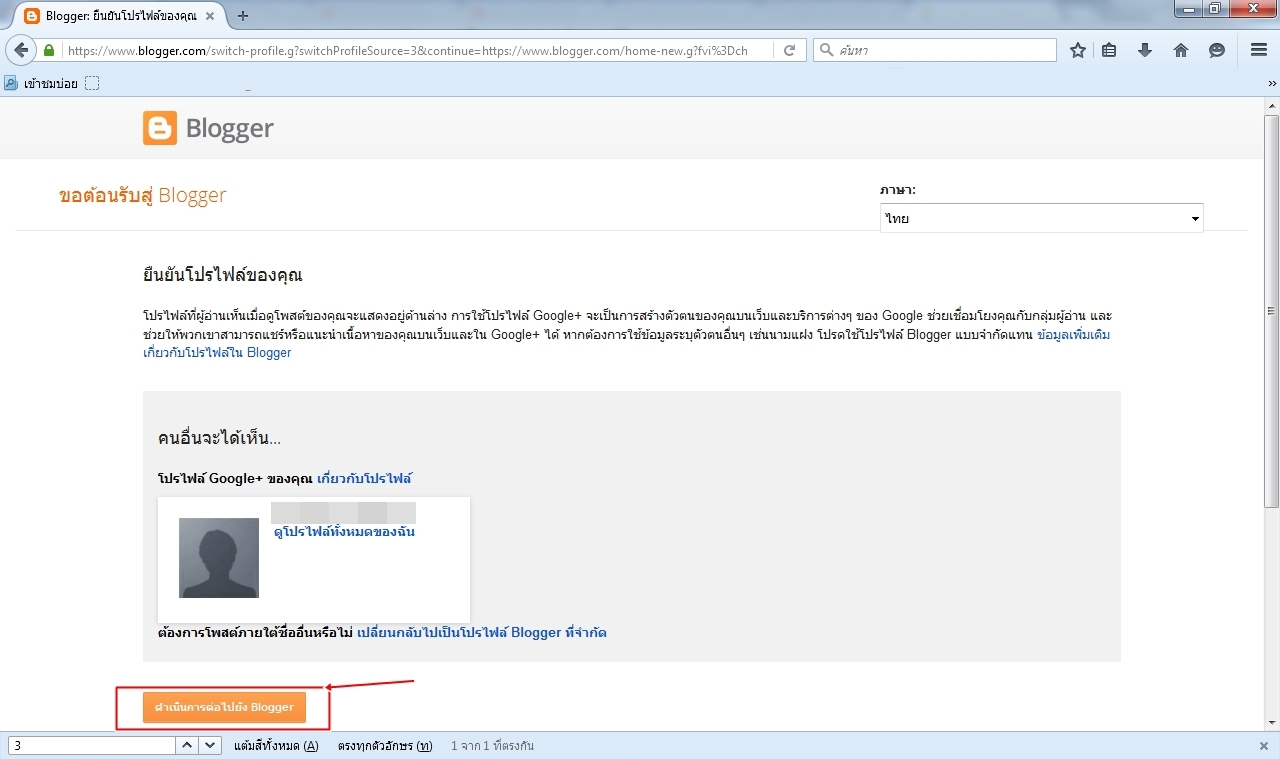Screen dimensions: 1280x759
Task: Click the vertical page scrollbar thumb
Action: [x=1272, y=310]
